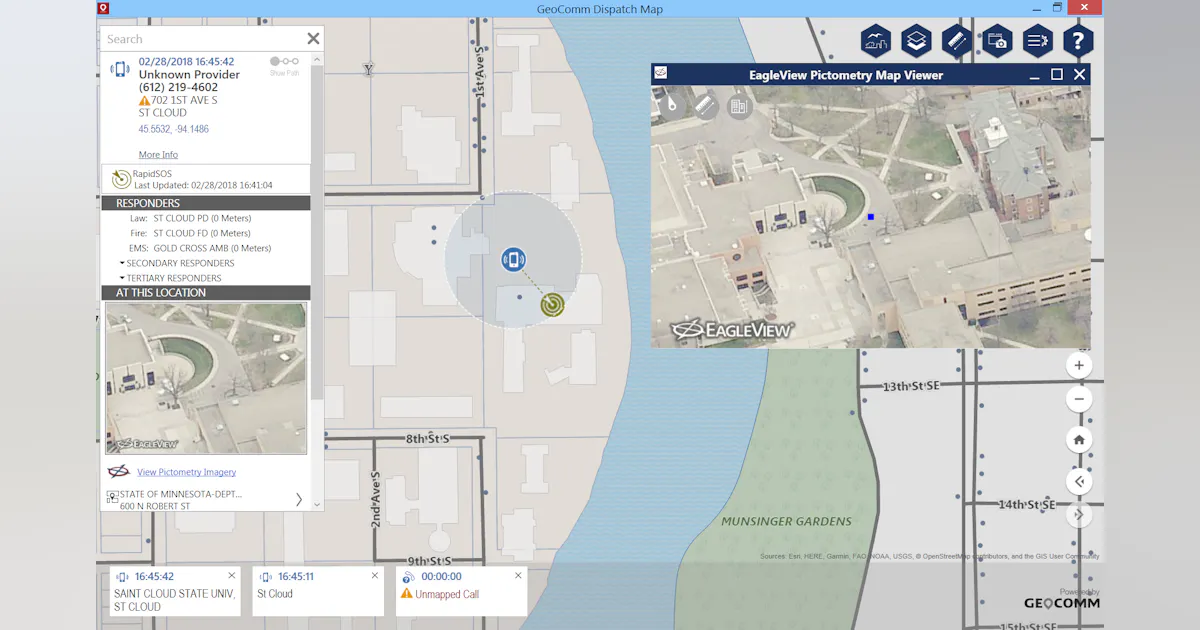Screen dimensions: 1200x630
Task: Zoom out with the map minus button
Action: [1079, 400]
